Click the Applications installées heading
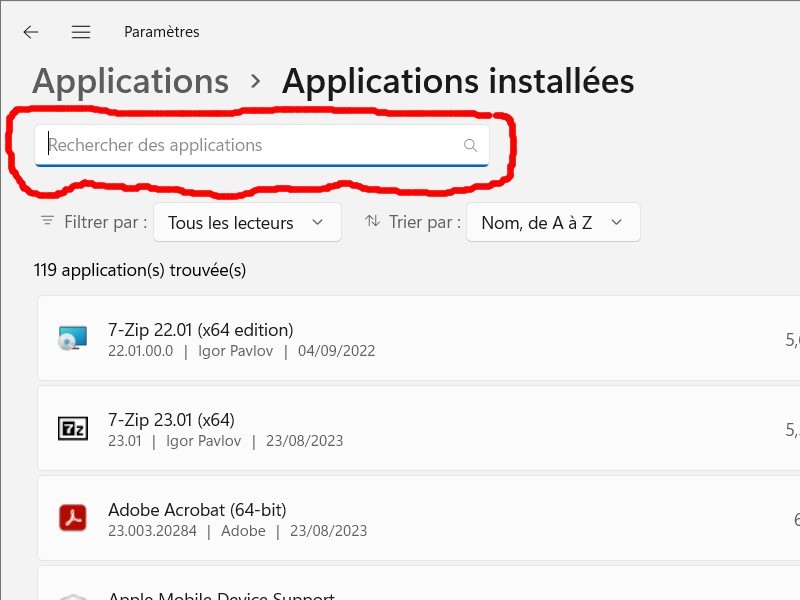Screen dimensions: 800x600 point(457,81)
